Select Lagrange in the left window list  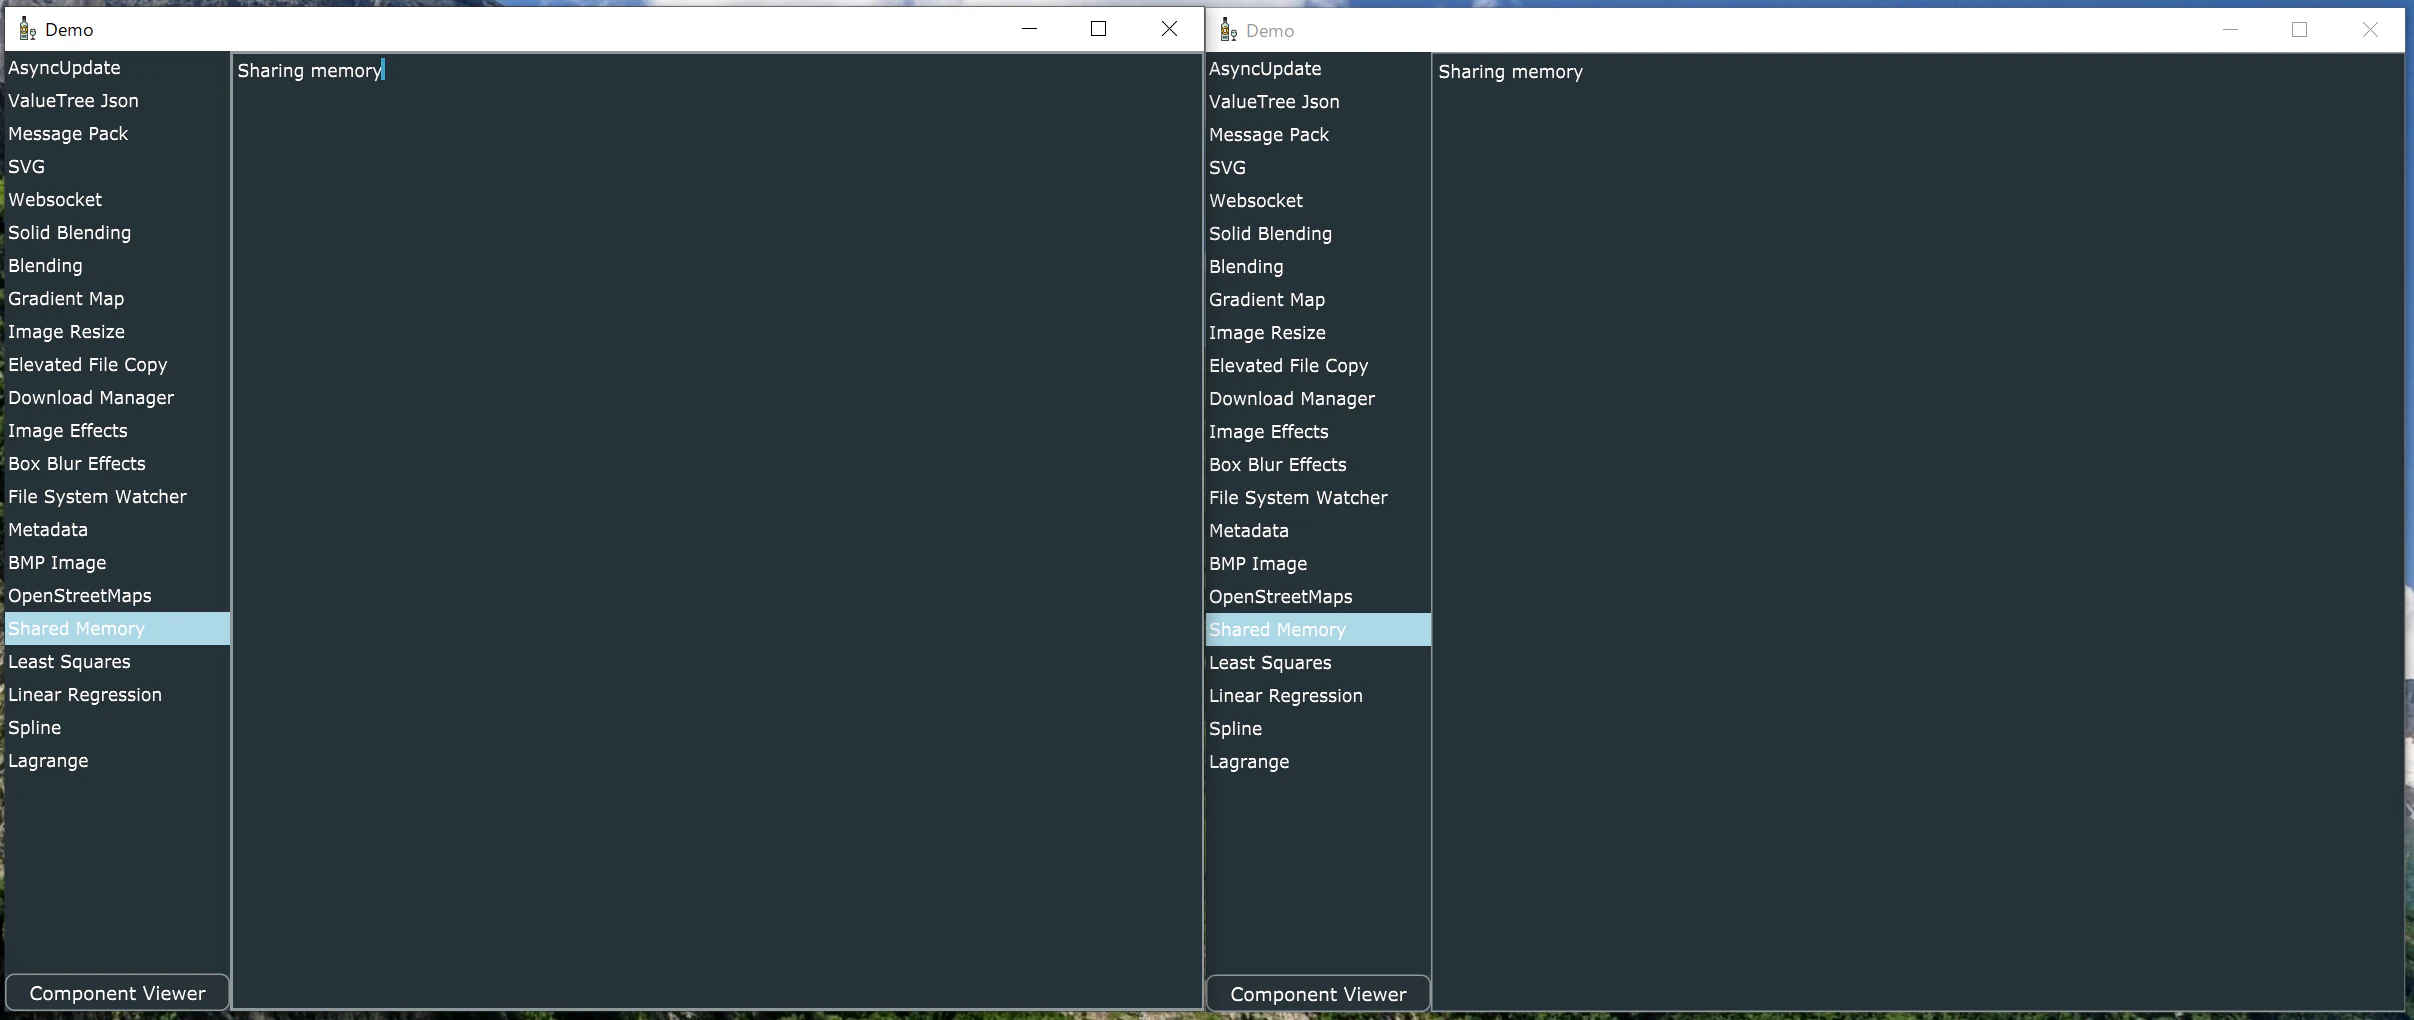(x=118, y=761)
